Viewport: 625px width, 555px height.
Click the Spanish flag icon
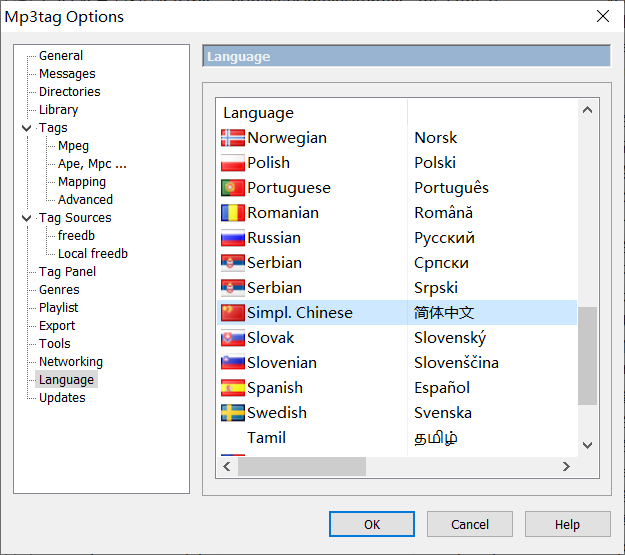pyautogui.click(x=233, y=388)
